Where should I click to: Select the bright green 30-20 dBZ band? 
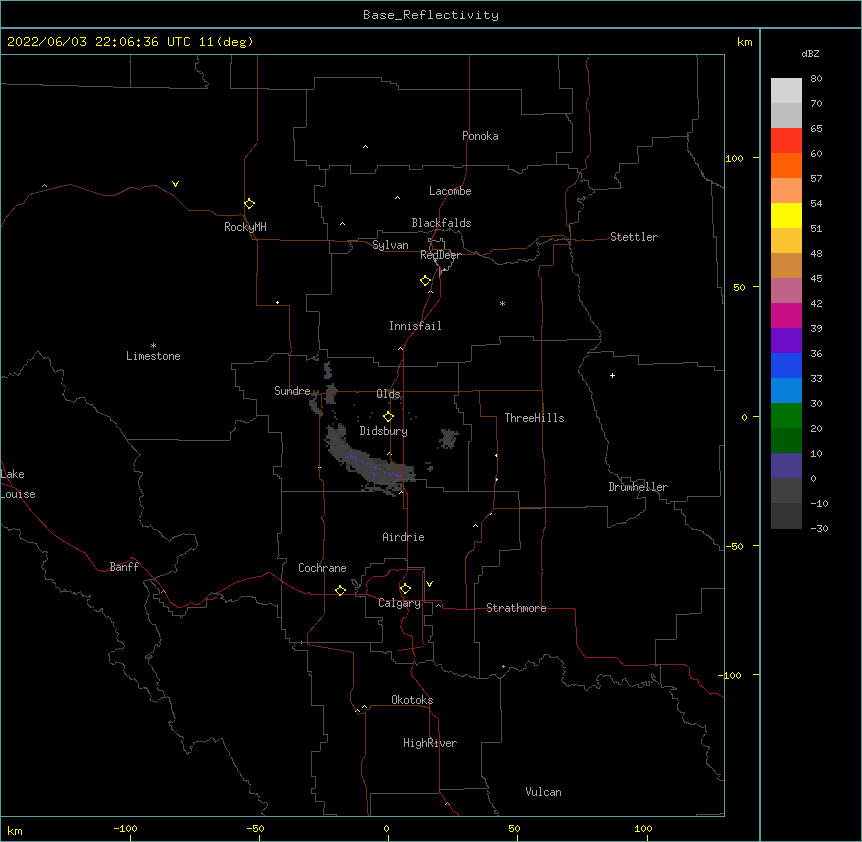(x=786, y=416)
